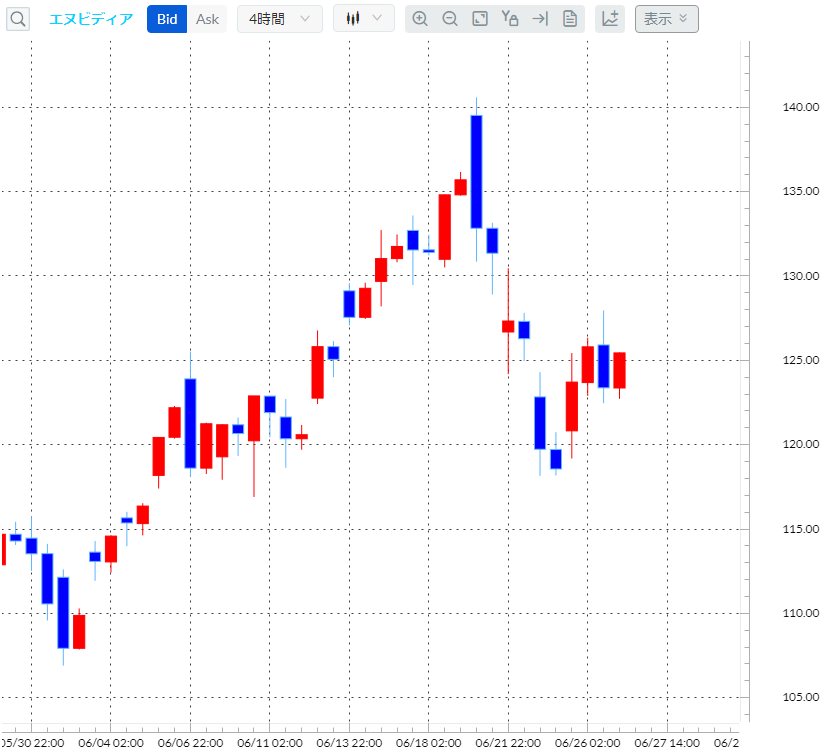The width and height of the screenshot is (830, 752).
Task: Select the last red candle on chart
Action: point(619,370)
